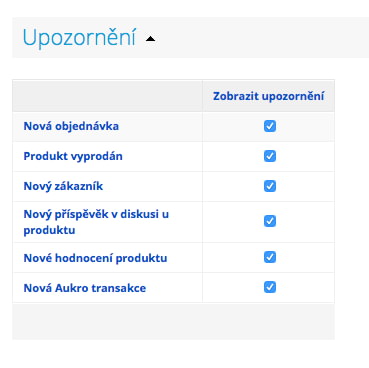Select the Produkt vyprodán row label
This screenshot has width=369, height=368.
pos(73,156)
